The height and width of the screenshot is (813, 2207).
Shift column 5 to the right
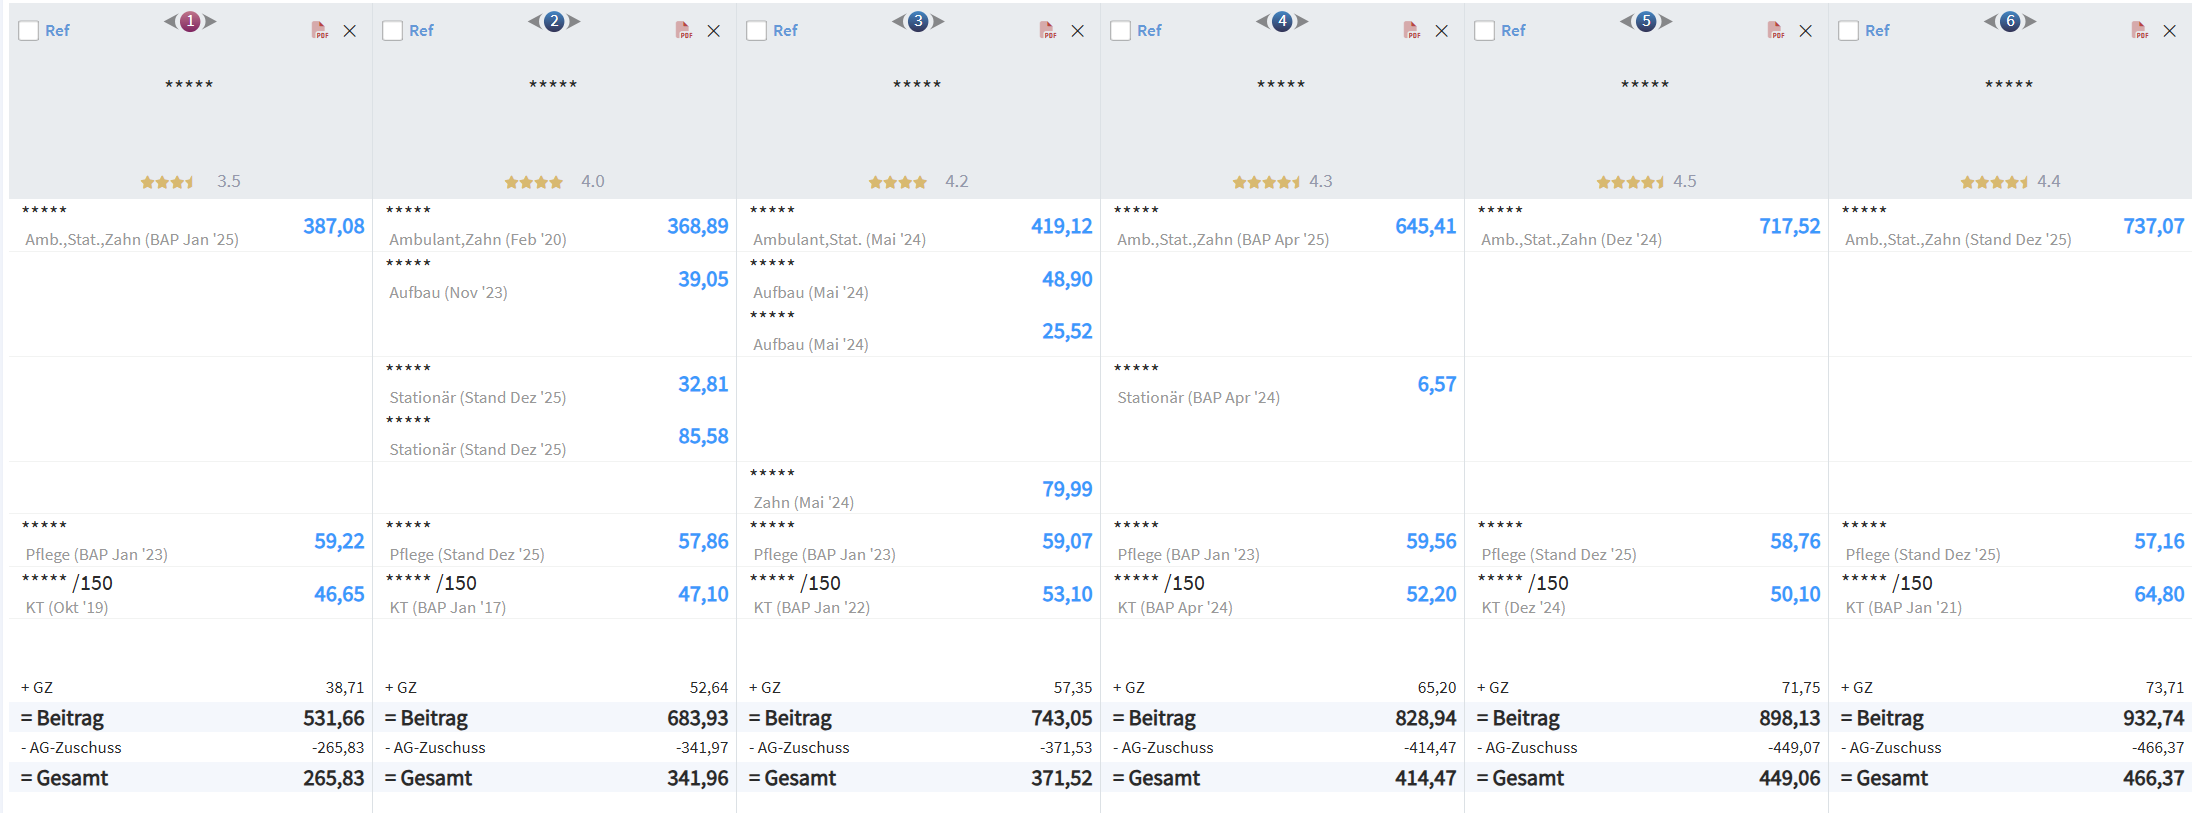[1666, 21]
